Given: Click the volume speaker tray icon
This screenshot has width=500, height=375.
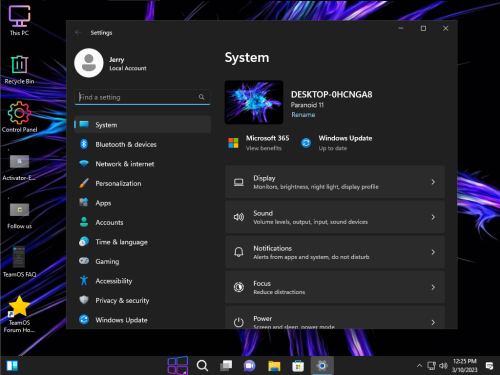Looking at the screenshot, I should [443, 366].
